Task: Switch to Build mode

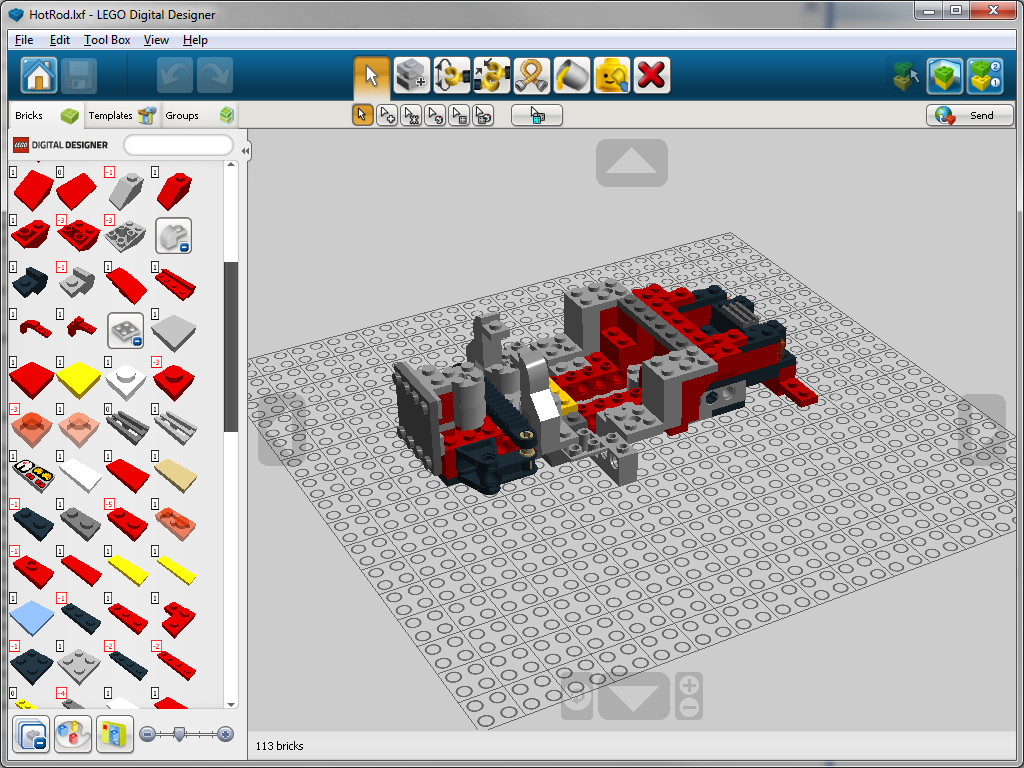Action: (905, 76)
